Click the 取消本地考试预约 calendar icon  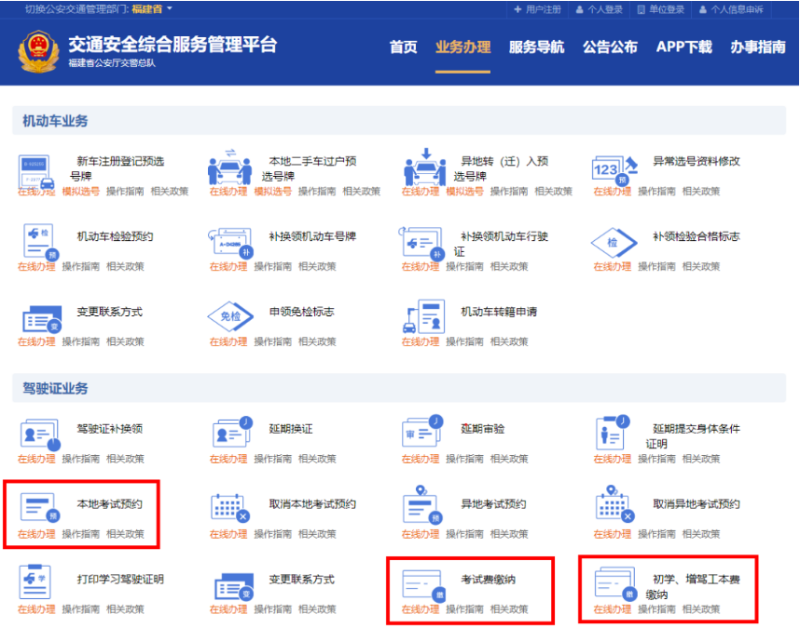coord(230,508)
